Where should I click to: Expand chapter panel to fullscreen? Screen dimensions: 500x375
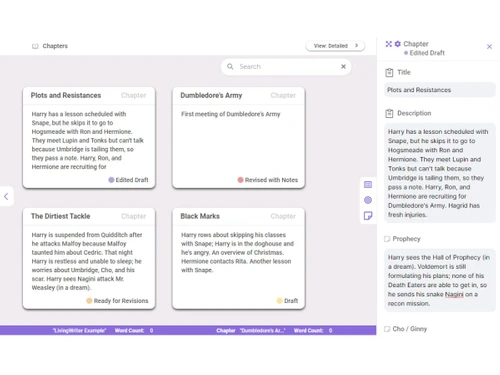pyautogui.click(x=389, y=44)
